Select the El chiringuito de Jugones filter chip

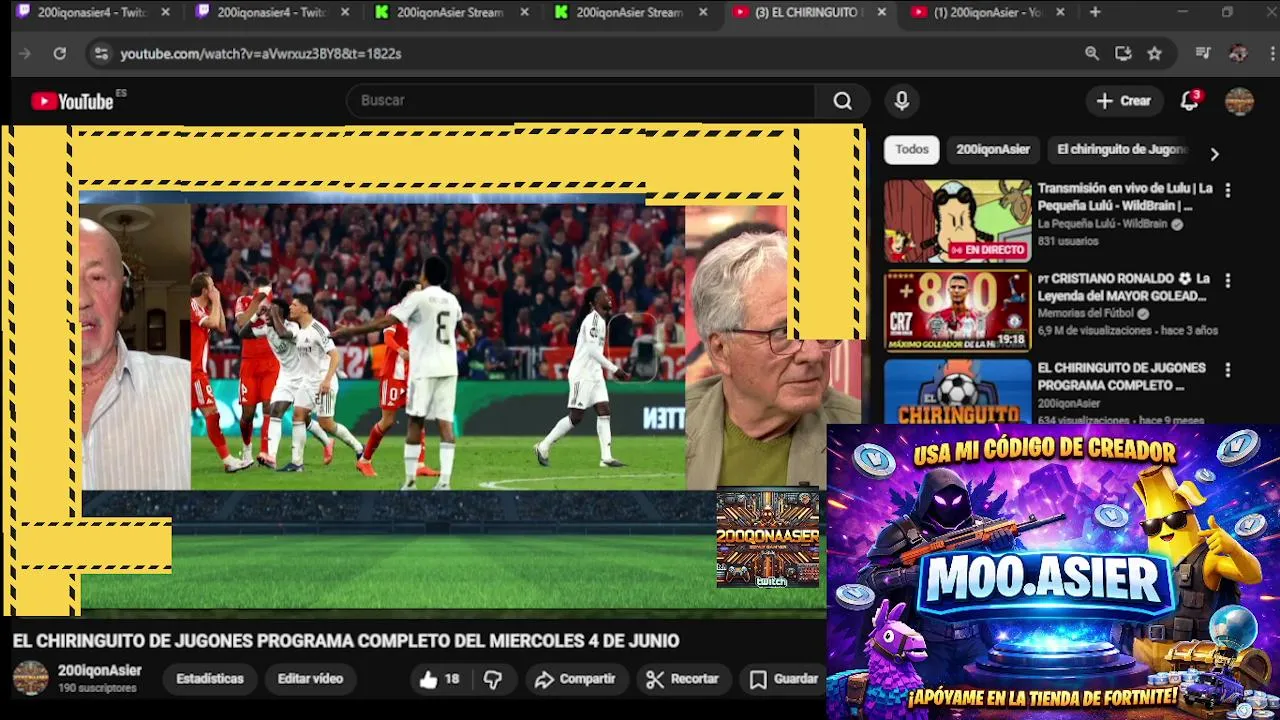[x=1121, y=150]
